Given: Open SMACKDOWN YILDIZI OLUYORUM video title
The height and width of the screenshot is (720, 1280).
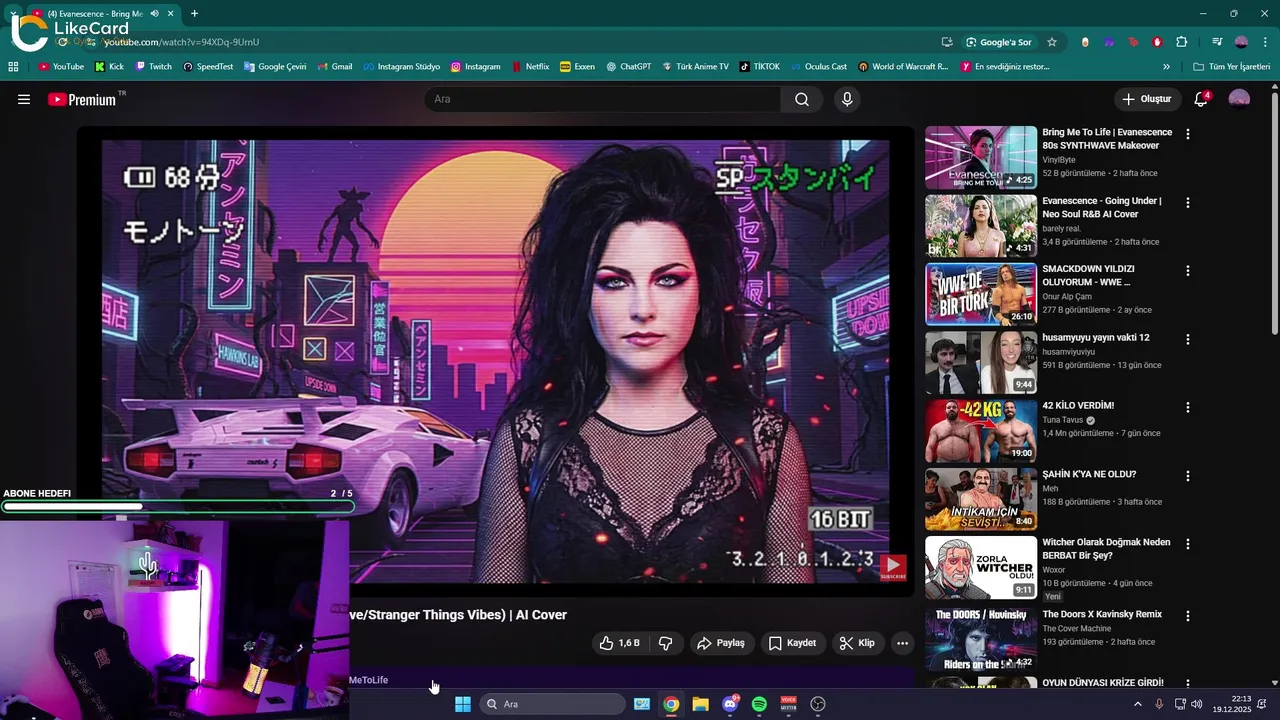Looking at the screenshot, I should [x=1086, y=275].
